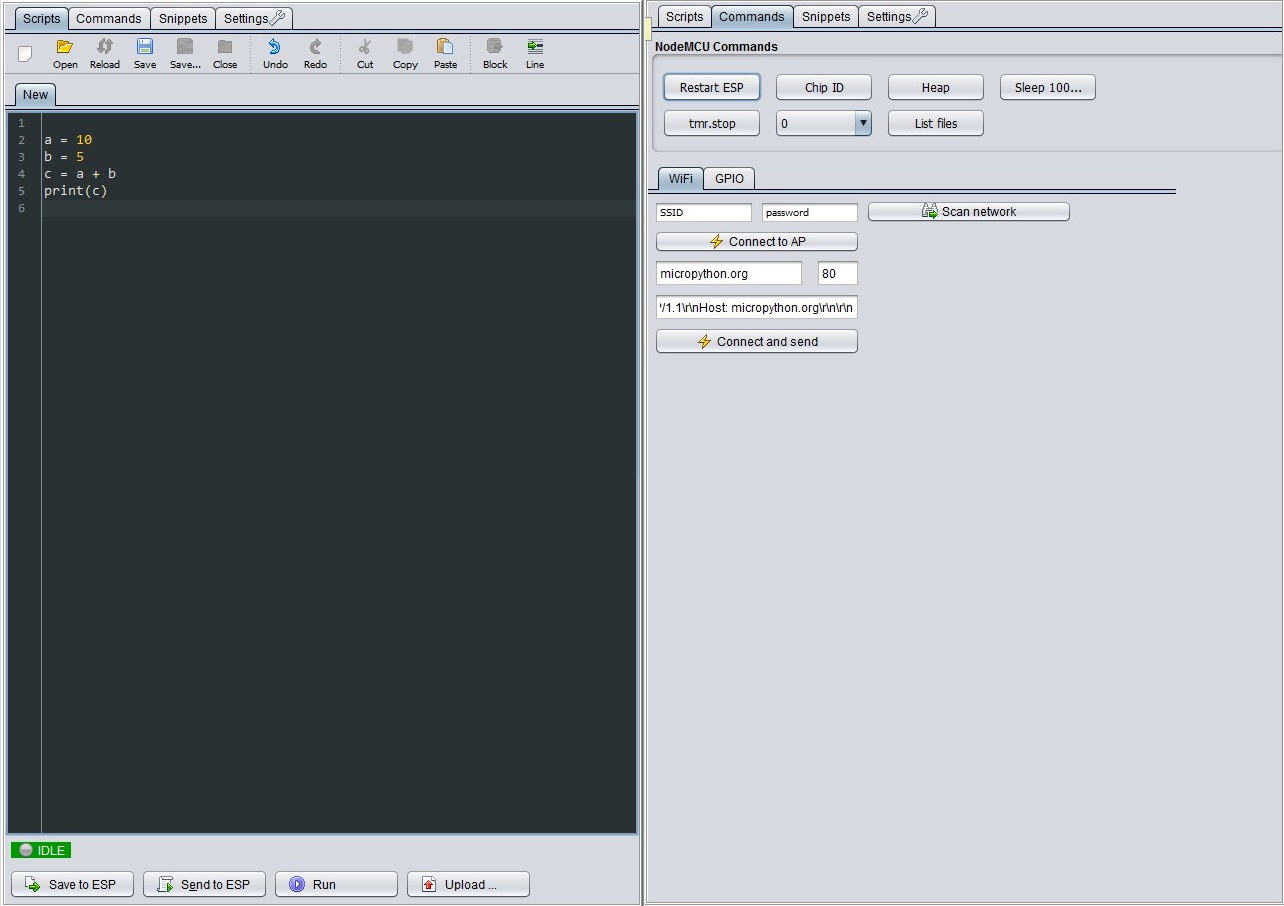Open the Settings tab with wrench icon
The height and width of the screenshot is (906, 1284).
click(x=896, y=16)
